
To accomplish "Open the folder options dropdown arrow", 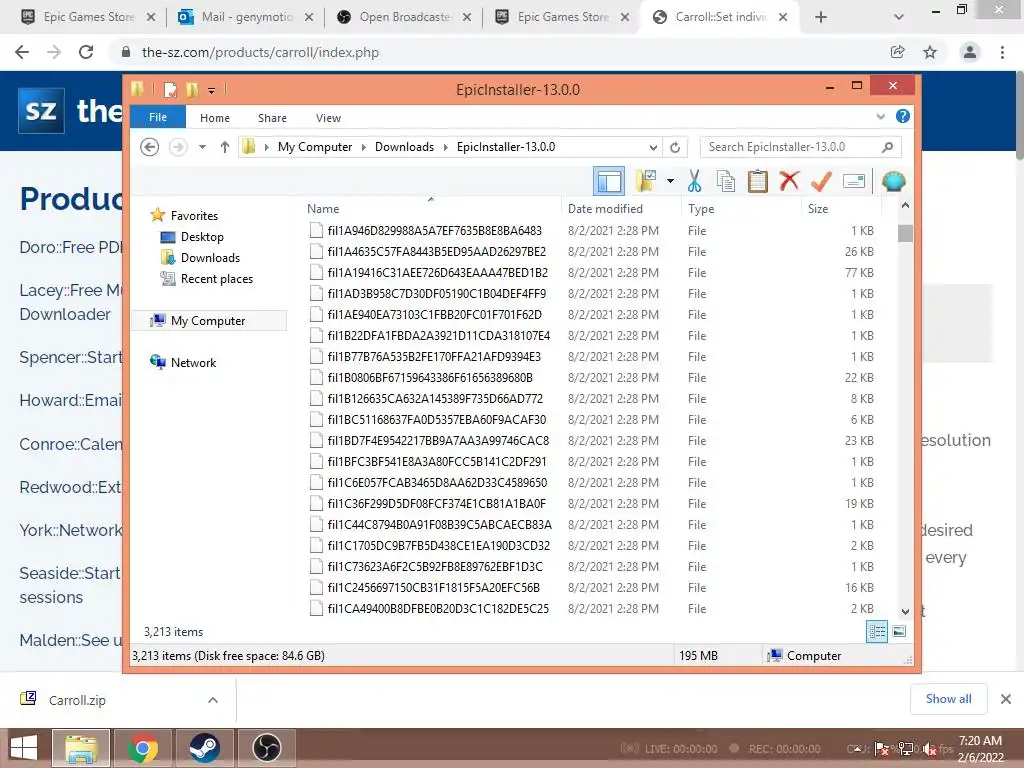I will click(670, 181).
